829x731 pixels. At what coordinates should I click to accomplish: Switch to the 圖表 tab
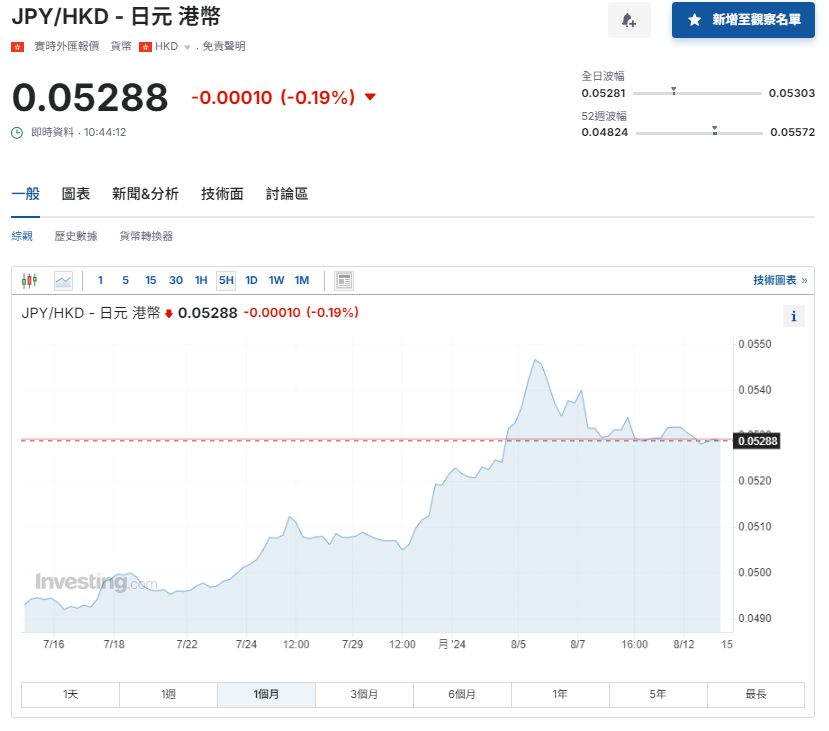pos(75,194)
